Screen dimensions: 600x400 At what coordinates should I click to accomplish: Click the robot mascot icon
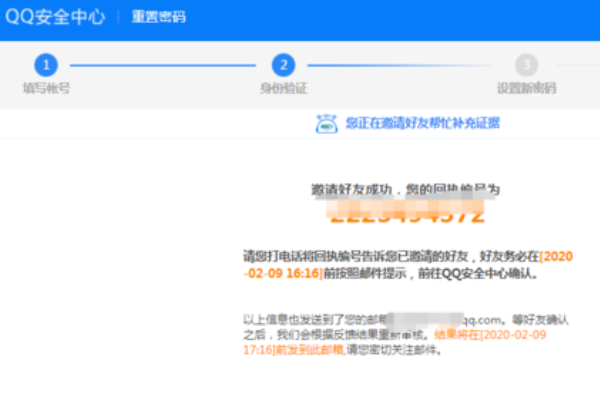tap(326, 124)
